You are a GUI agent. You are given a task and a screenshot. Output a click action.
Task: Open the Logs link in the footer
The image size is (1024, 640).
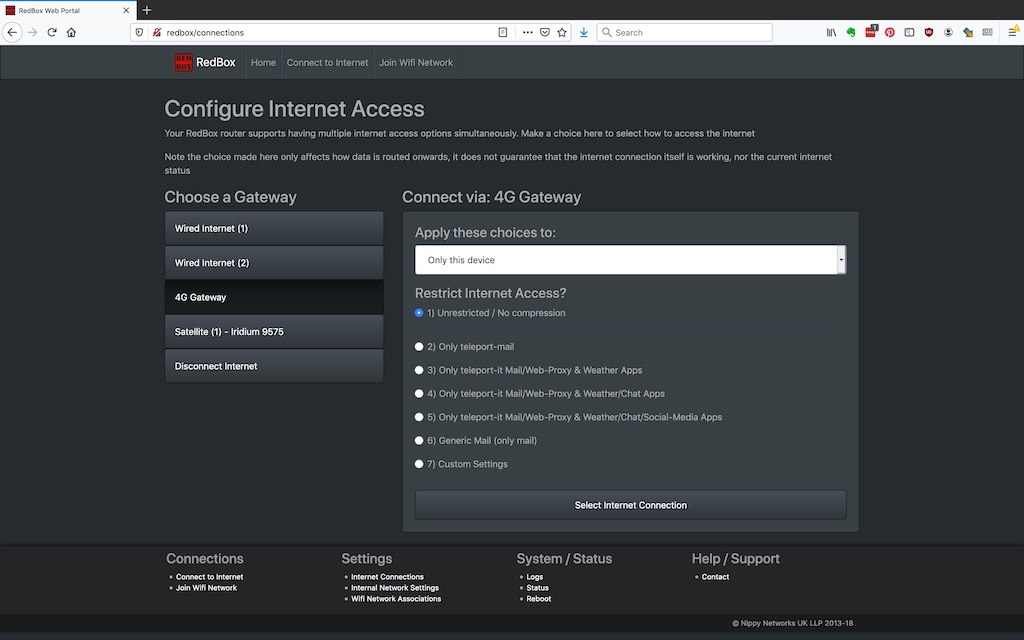click(535, 577)
